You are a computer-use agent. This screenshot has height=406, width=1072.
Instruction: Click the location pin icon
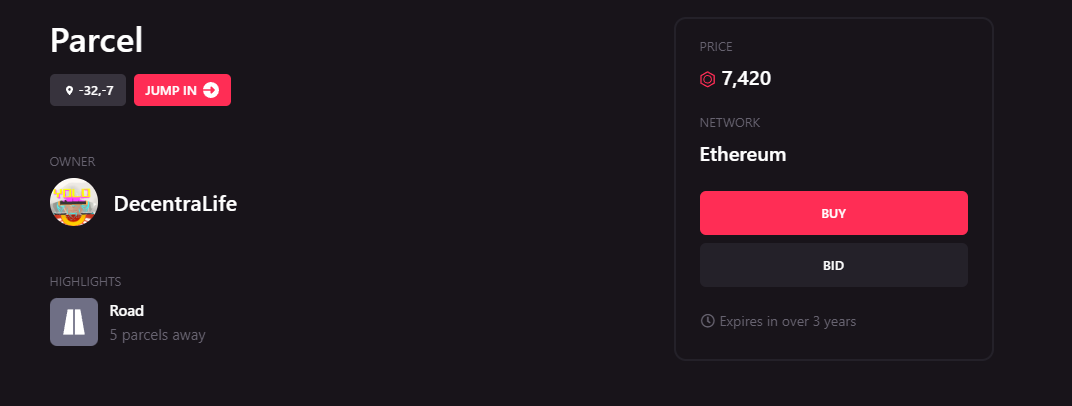pyautogui.click(x=68, y=90)
